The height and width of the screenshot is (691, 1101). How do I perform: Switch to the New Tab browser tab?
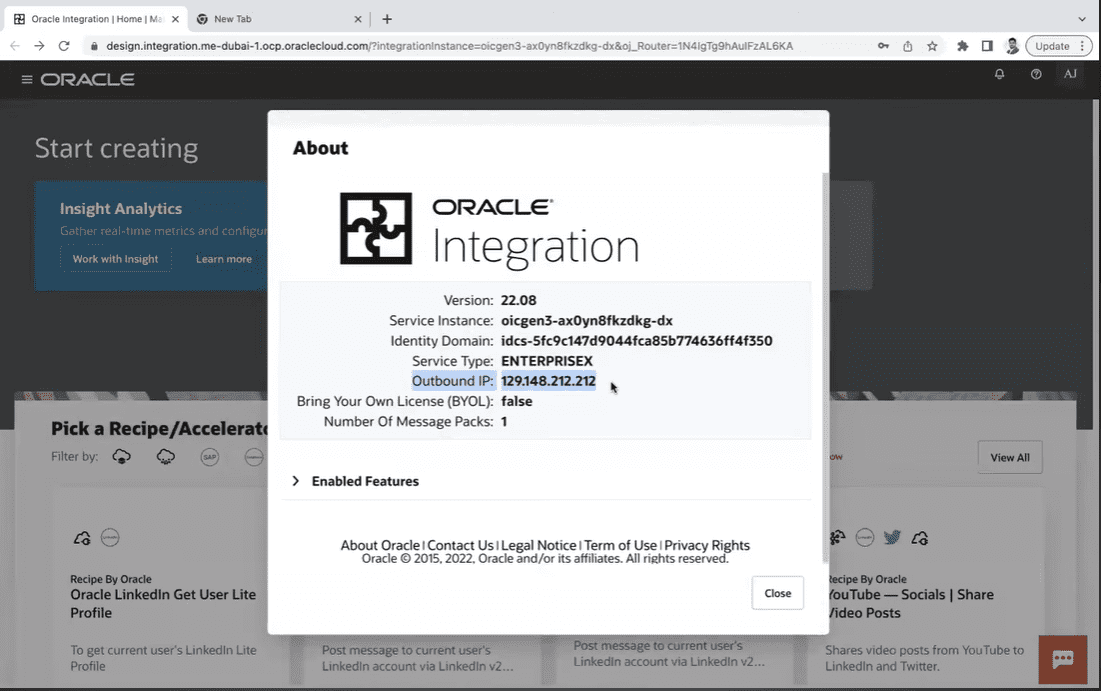click(x=277, y=19)
